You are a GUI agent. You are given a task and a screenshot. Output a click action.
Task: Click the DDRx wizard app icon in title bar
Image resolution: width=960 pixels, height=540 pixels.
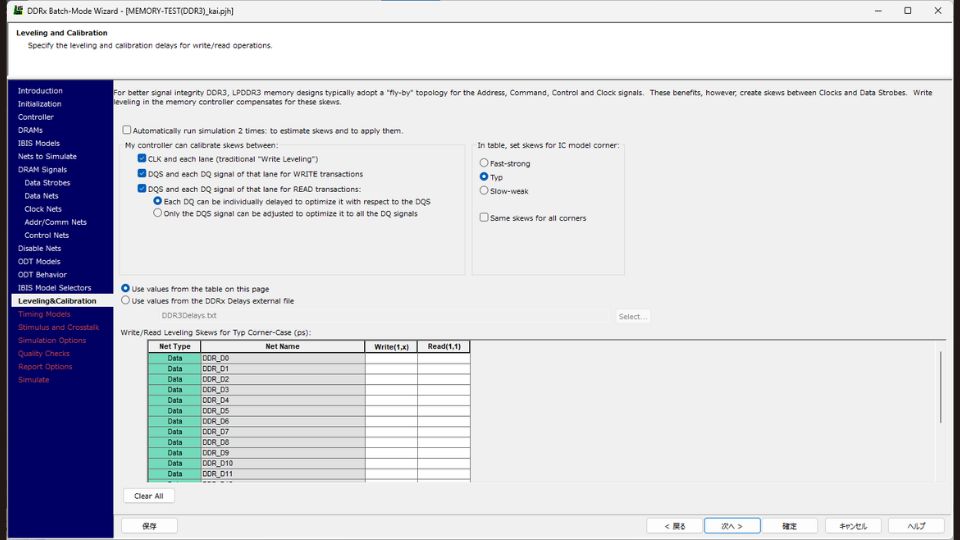click(x=18, y=11)
